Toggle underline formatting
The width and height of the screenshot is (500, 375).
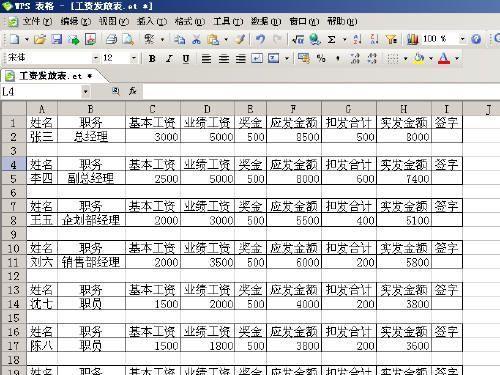coord(186,59)
